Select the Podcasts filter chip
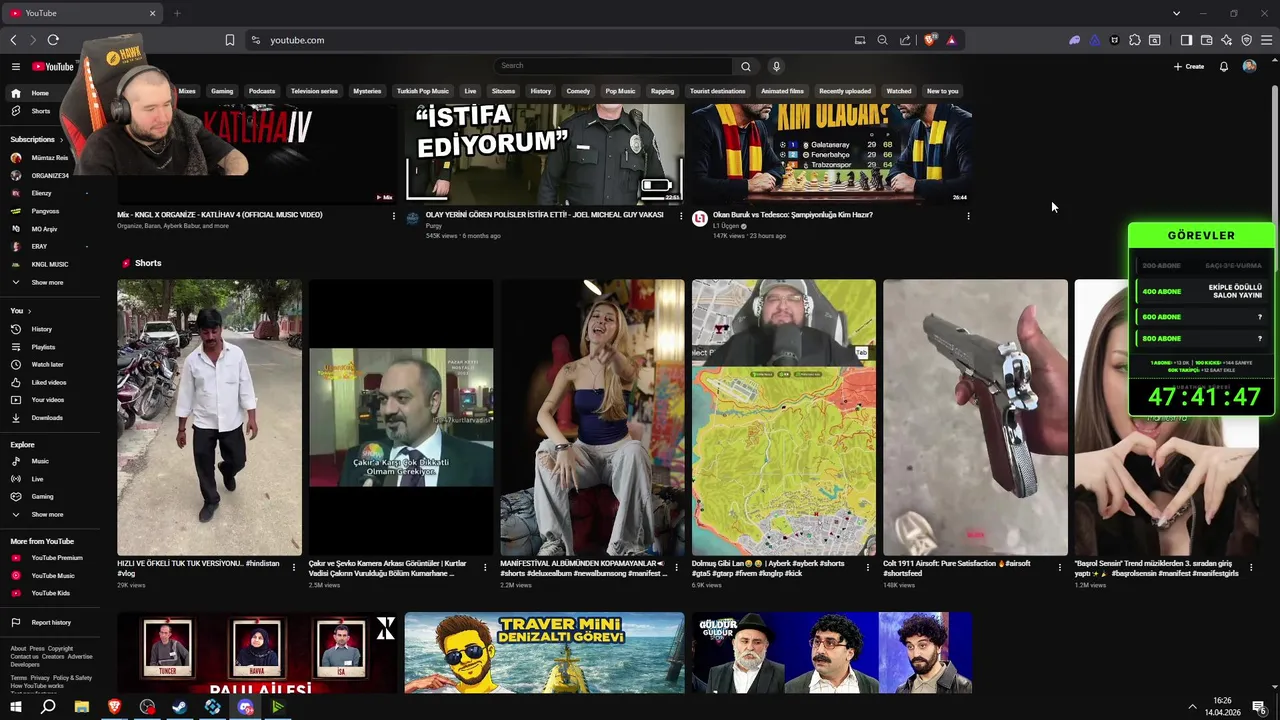The image size is (1280, 720). click(x=262, y=91)
